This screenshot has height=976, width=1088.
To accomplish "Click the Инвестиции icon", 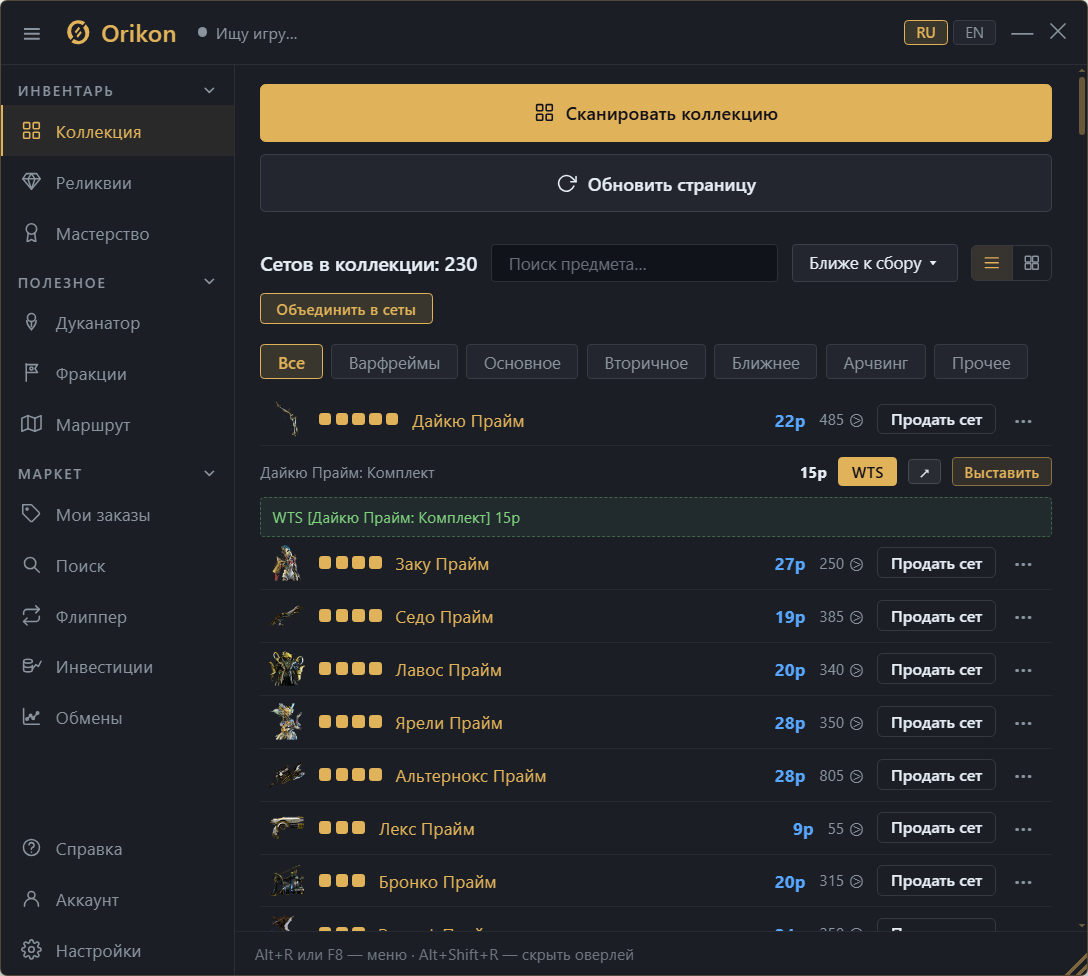I will click(x=31, y=666).
